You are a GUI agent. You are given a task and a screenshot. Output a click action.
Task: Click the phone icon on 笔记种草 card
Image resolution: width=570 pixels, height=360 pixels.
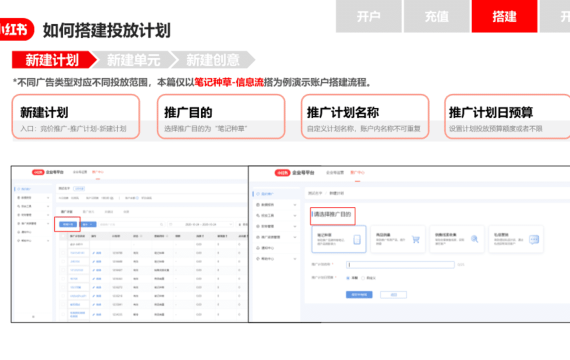click(x=357, y=239)
